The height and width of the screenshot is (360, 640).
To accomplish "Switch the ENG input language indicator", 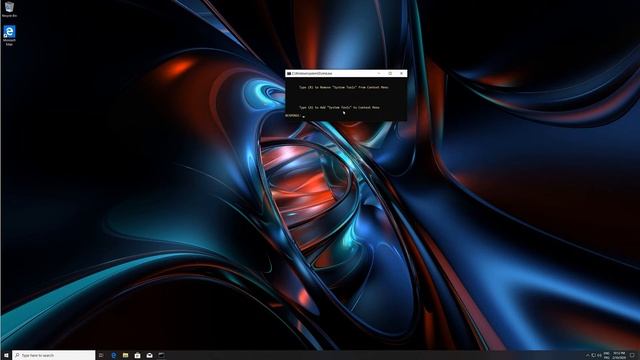I will point(607,356).
